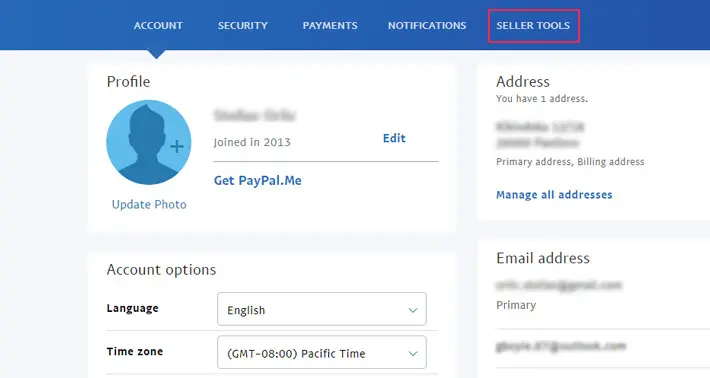Select the highlighted Seller Tools tab

point(533,26)
